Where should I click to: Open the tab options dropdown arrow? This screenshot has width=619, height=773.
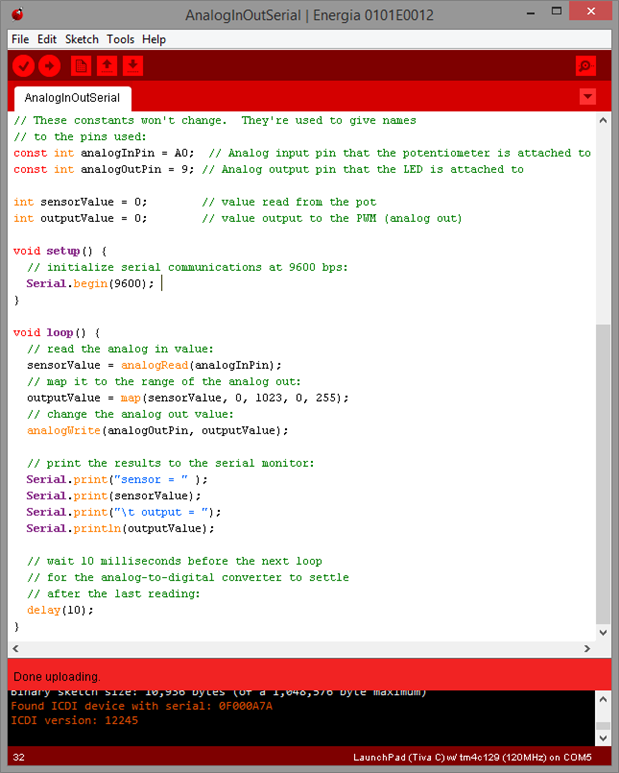pos(587,97)
